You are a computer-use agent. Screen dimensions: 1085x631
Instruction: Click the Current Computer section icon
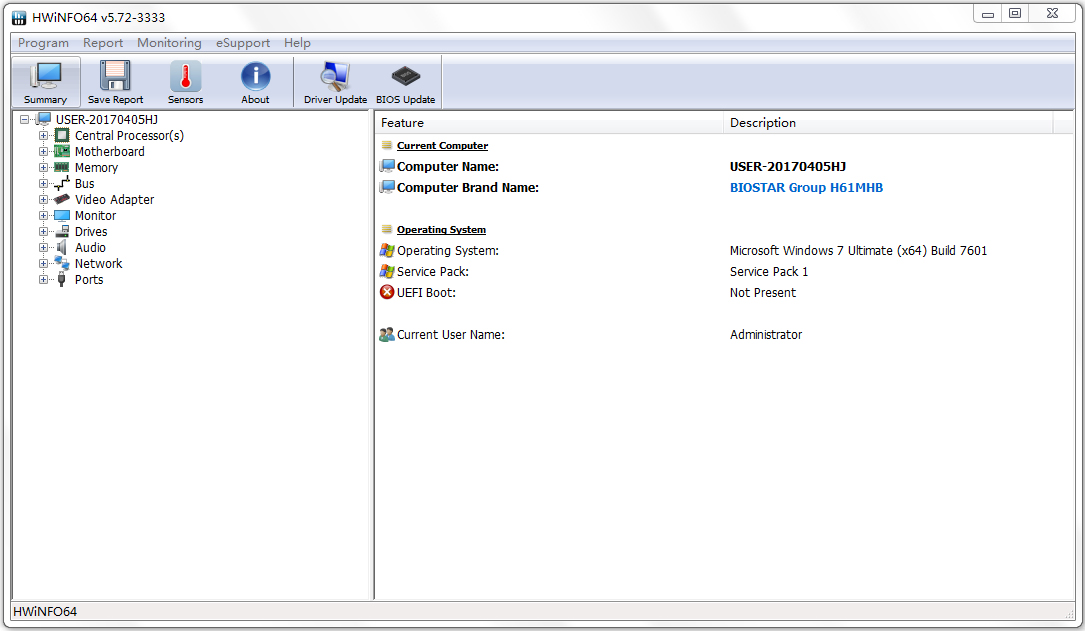pyautogui.click(x=387, y=145)
